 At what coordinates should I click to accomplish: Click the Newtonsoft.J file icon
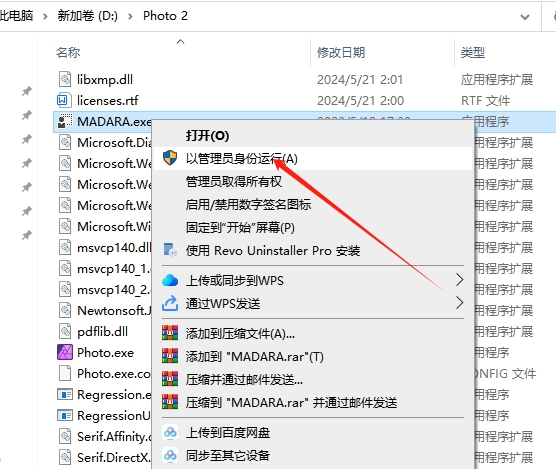[65, 311]
